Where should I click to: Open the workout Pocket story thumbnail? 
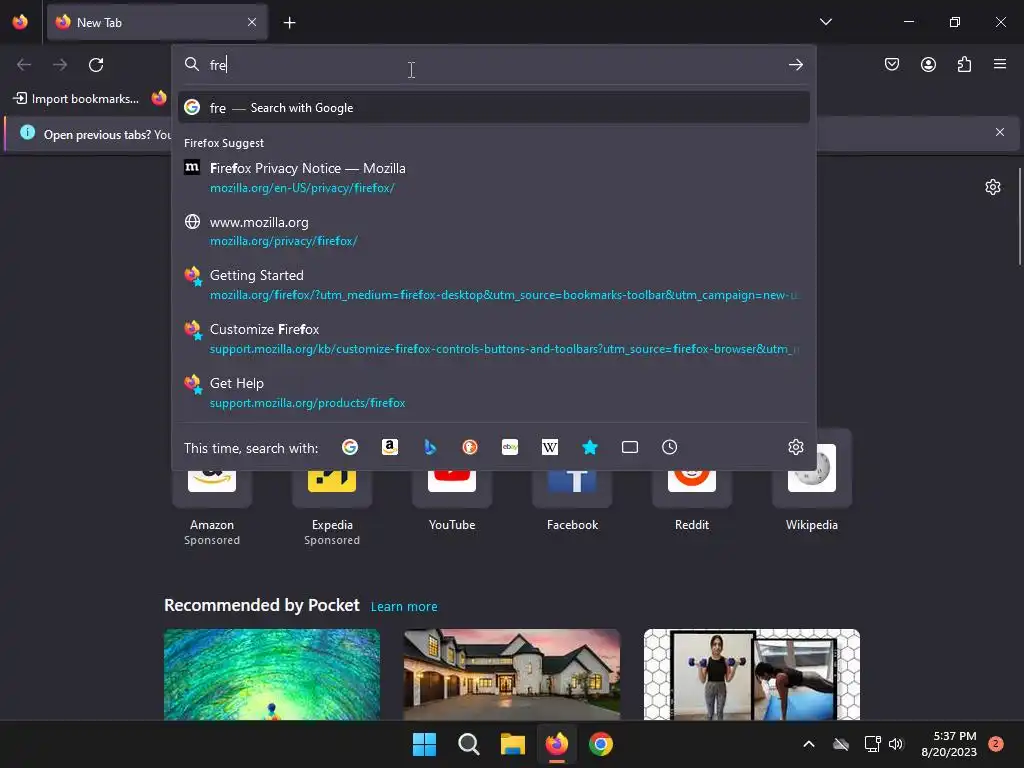click(752, 675)
